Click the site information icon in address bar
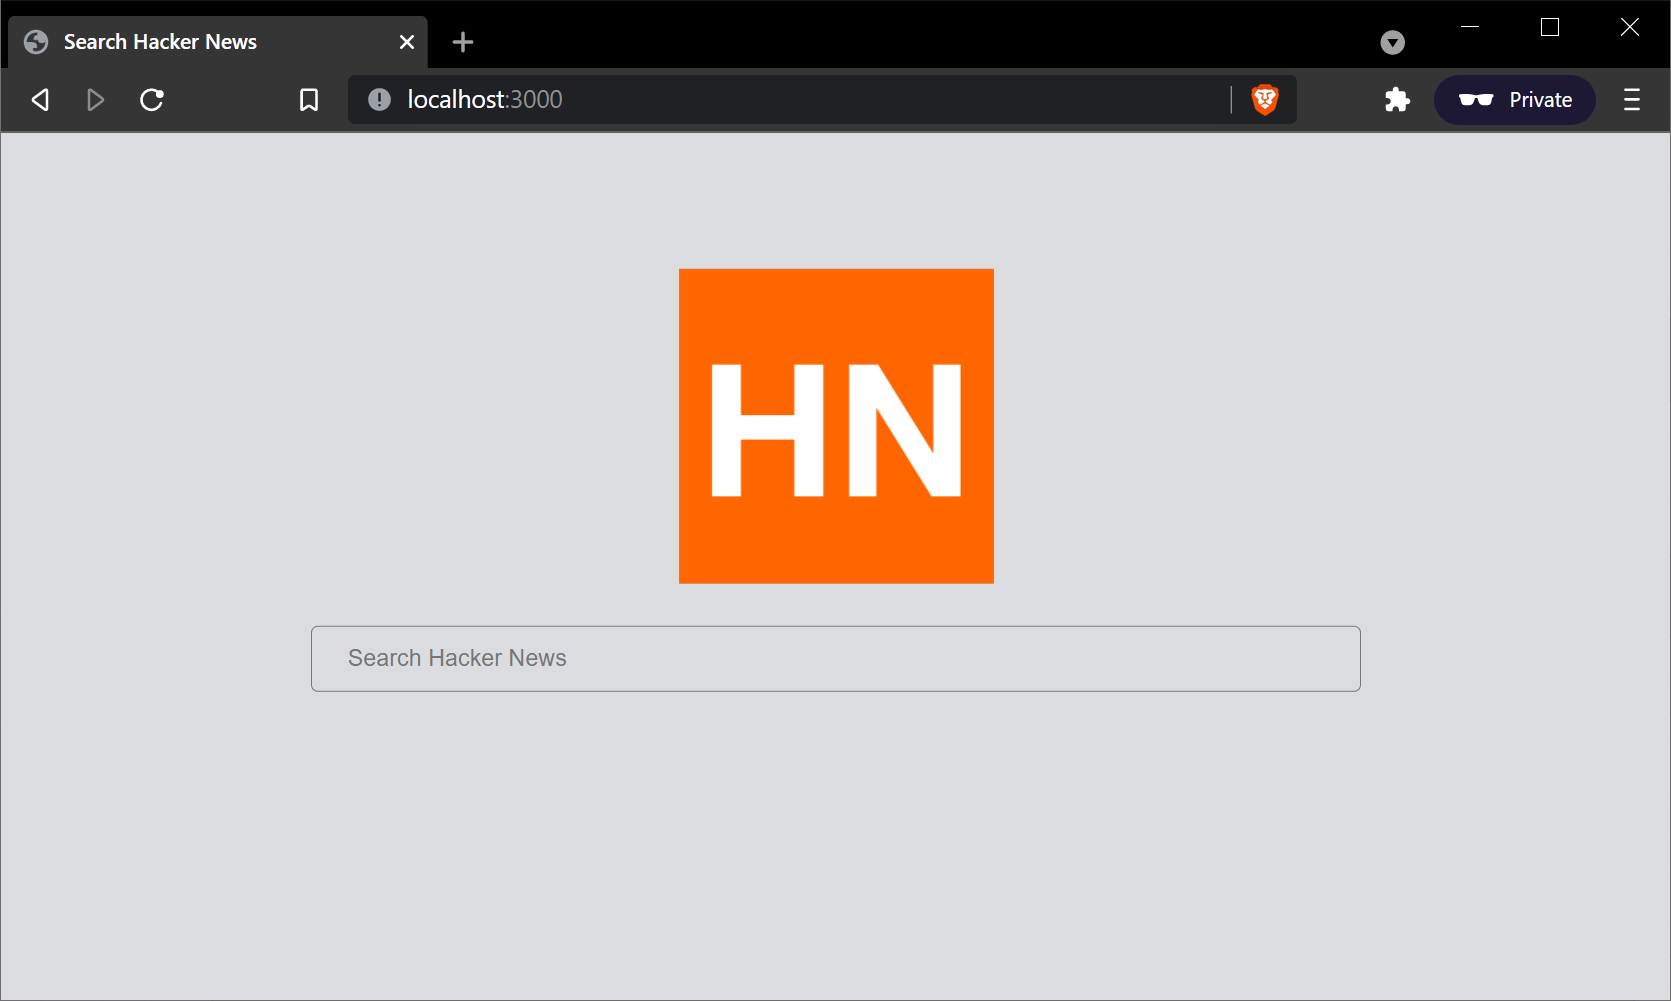1671x1001 pixels. pos(378,99)
